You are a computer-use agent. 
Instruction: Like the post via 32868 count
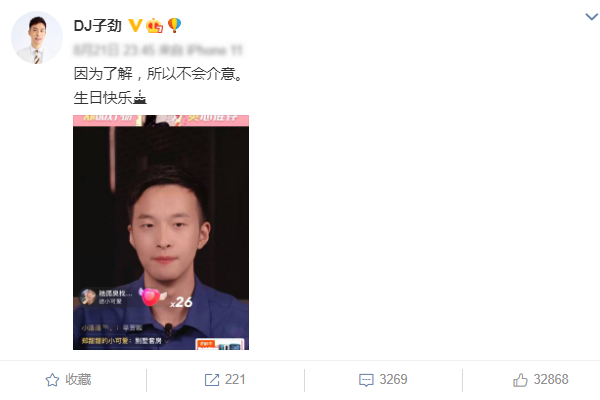[x=551, y=379]
